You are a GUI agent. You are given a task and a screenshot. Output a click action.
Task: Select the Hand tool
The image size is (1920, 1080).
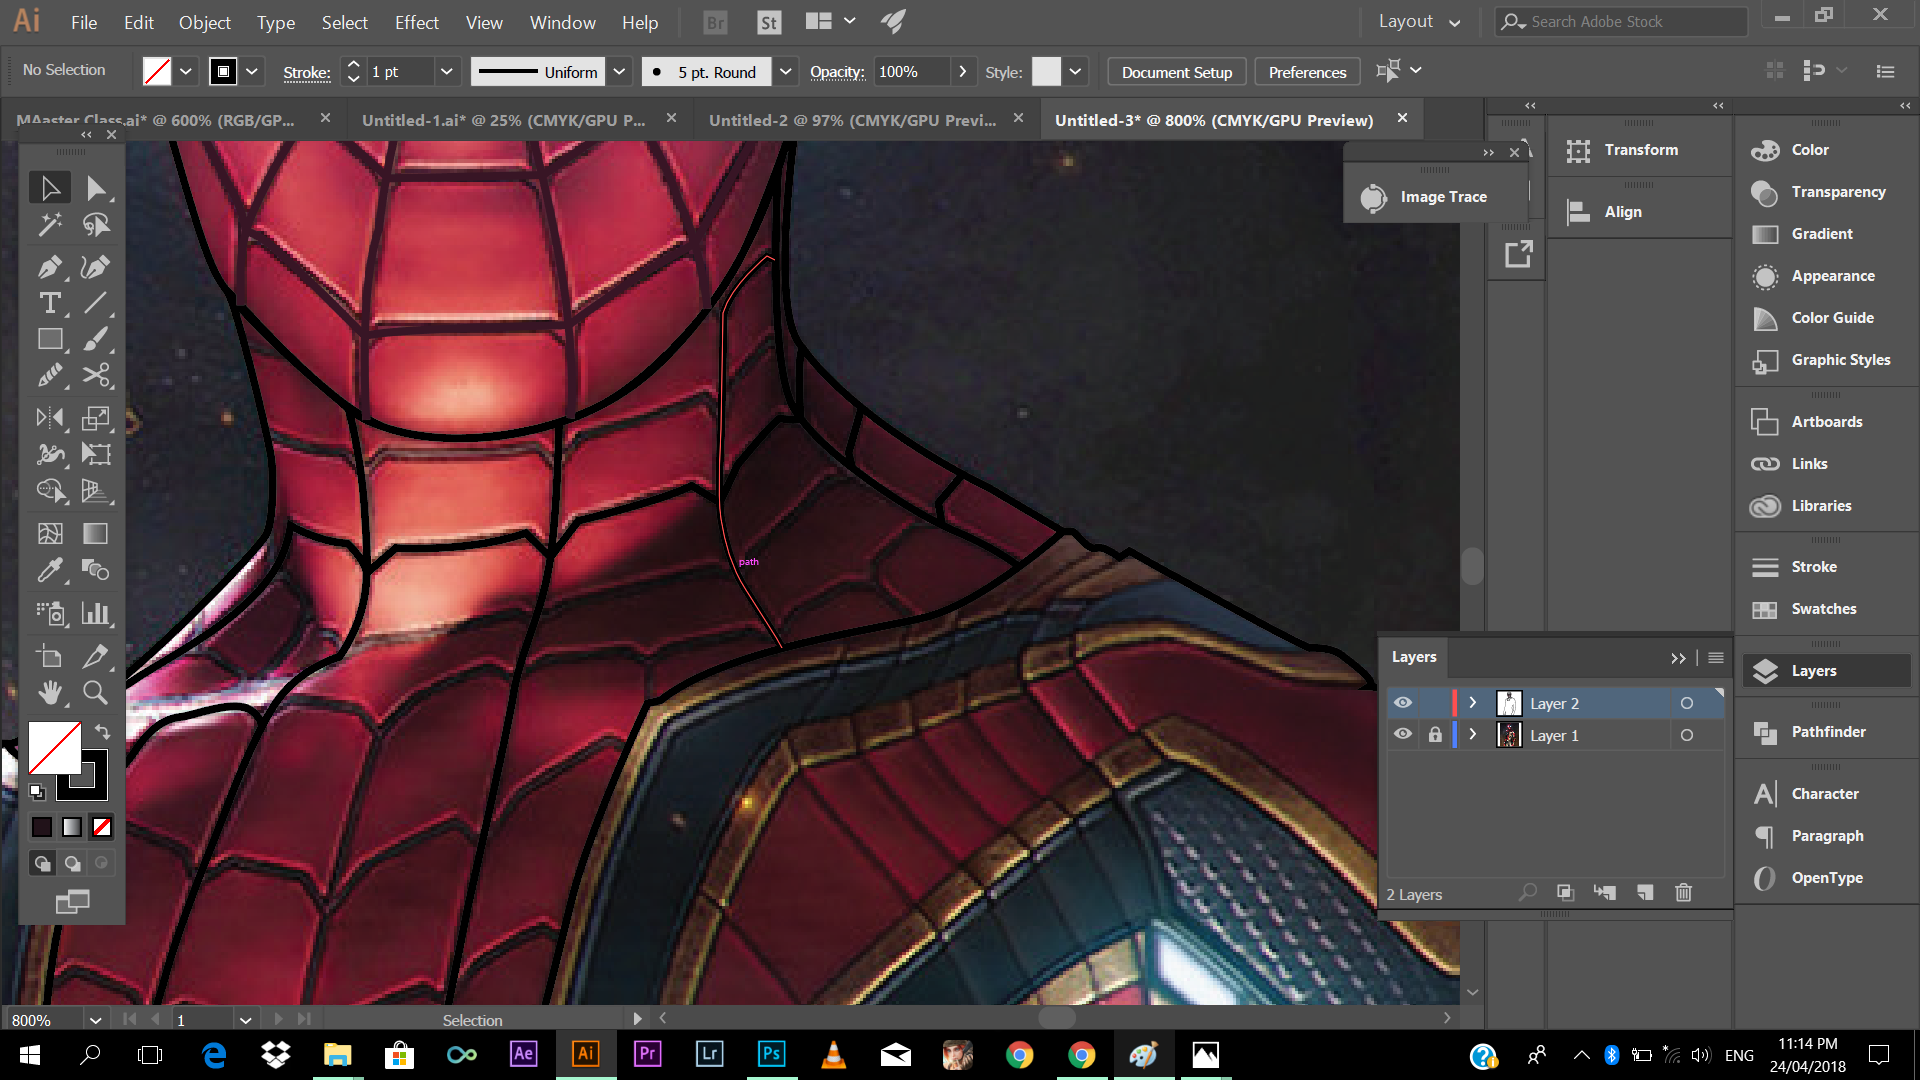49,692
